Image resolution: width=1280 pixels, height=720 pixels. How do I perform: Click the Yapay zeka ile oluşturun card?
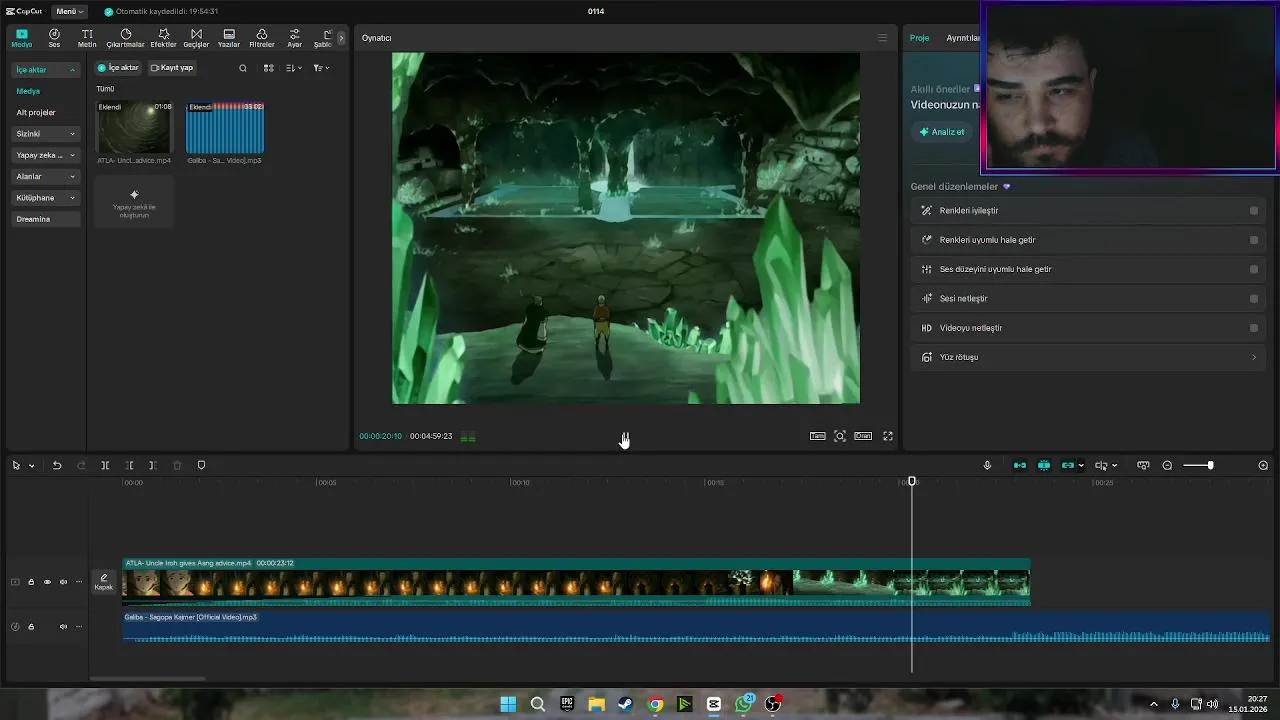(x=134, y=201)
